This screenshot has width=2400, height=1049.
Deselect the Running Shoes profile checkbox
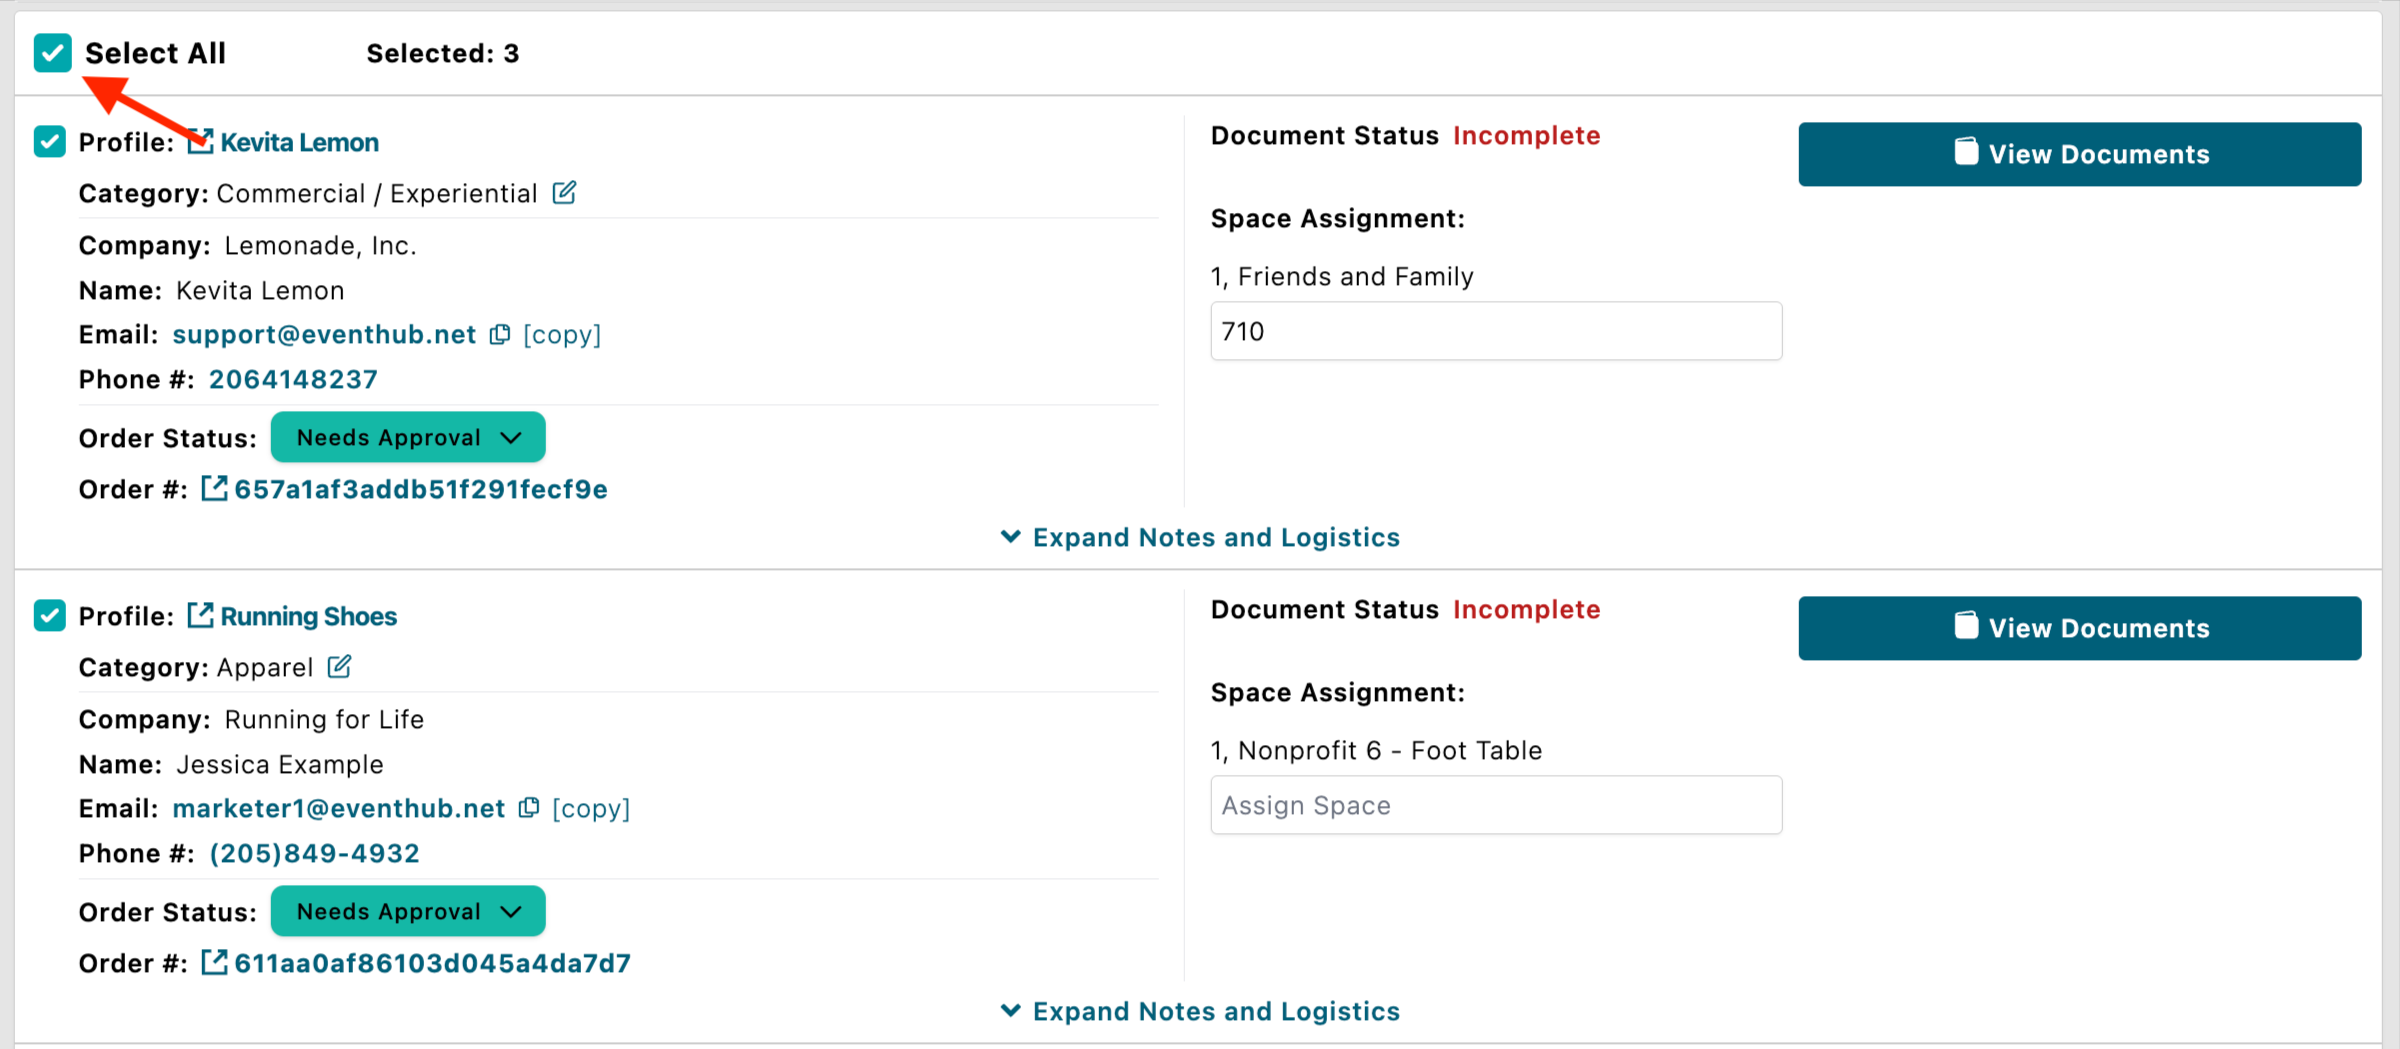click(x=50, y=615)
